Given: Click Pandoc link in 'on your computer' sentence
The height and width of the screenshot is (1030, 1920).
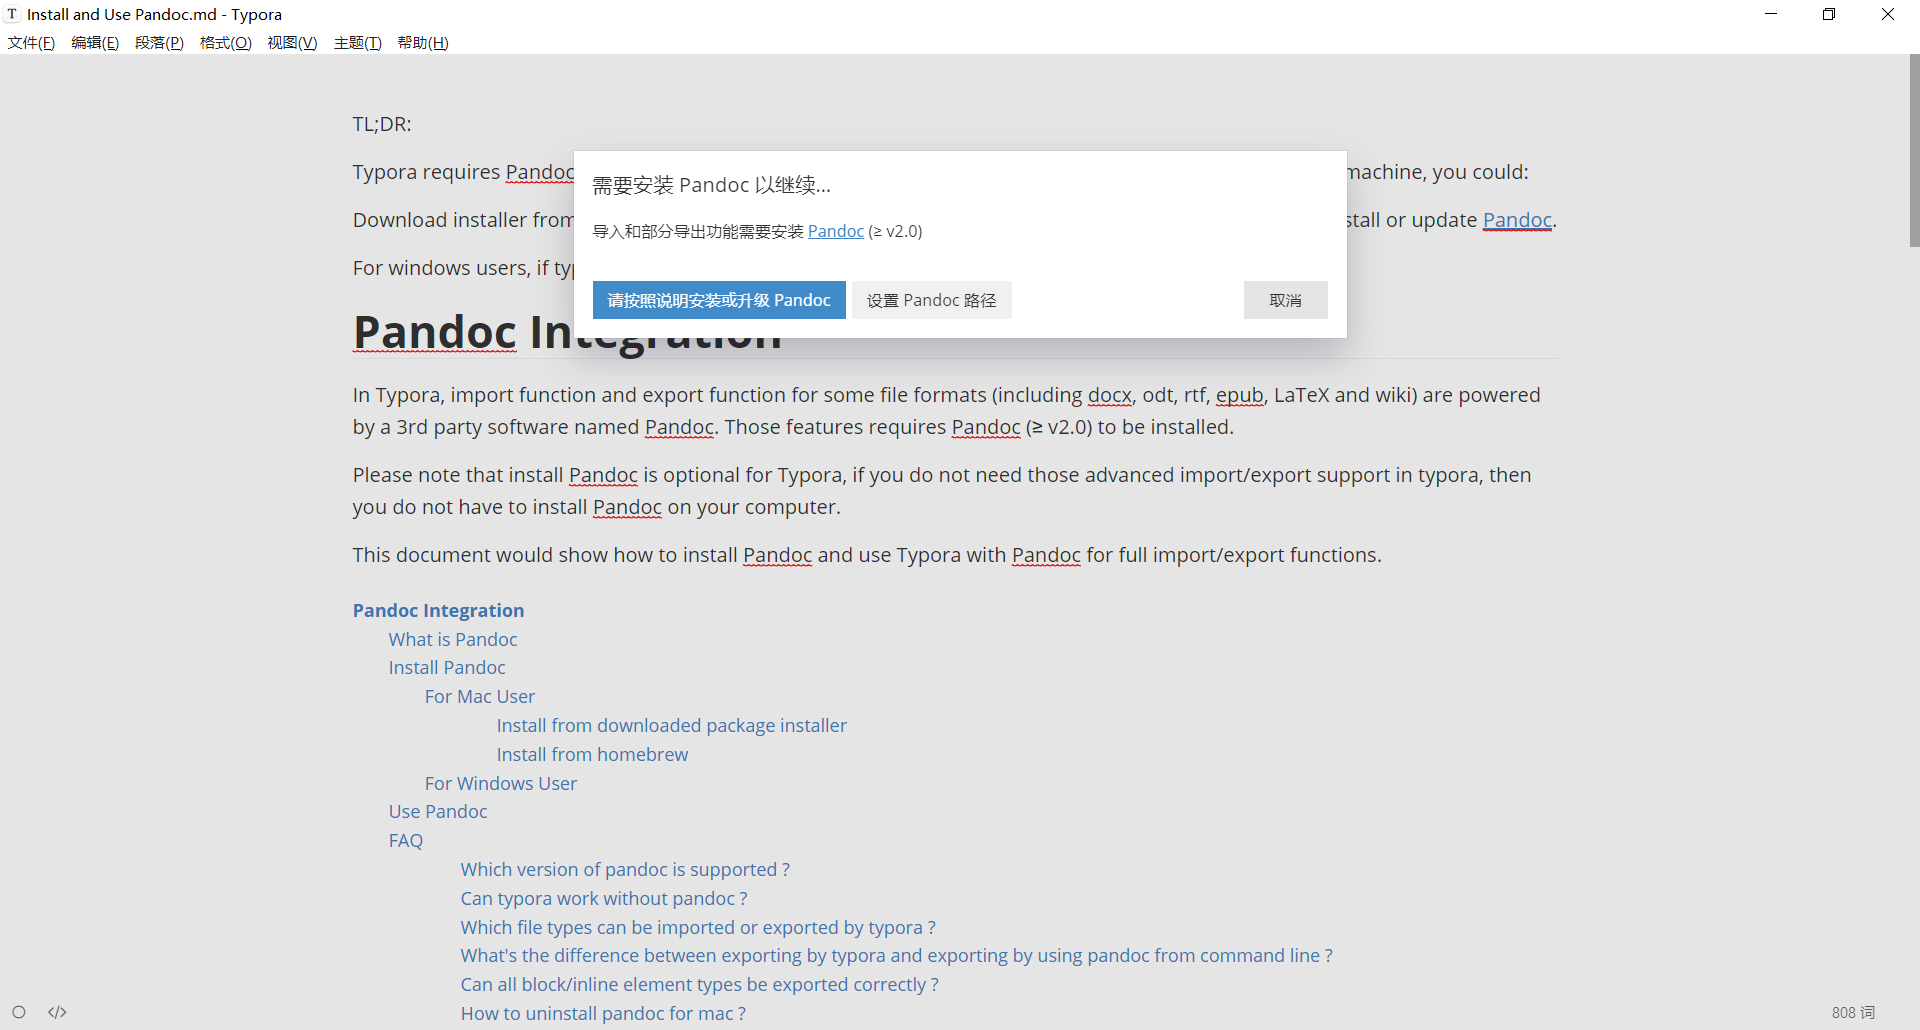Looking at the screenshot, I should pos(627,507).
